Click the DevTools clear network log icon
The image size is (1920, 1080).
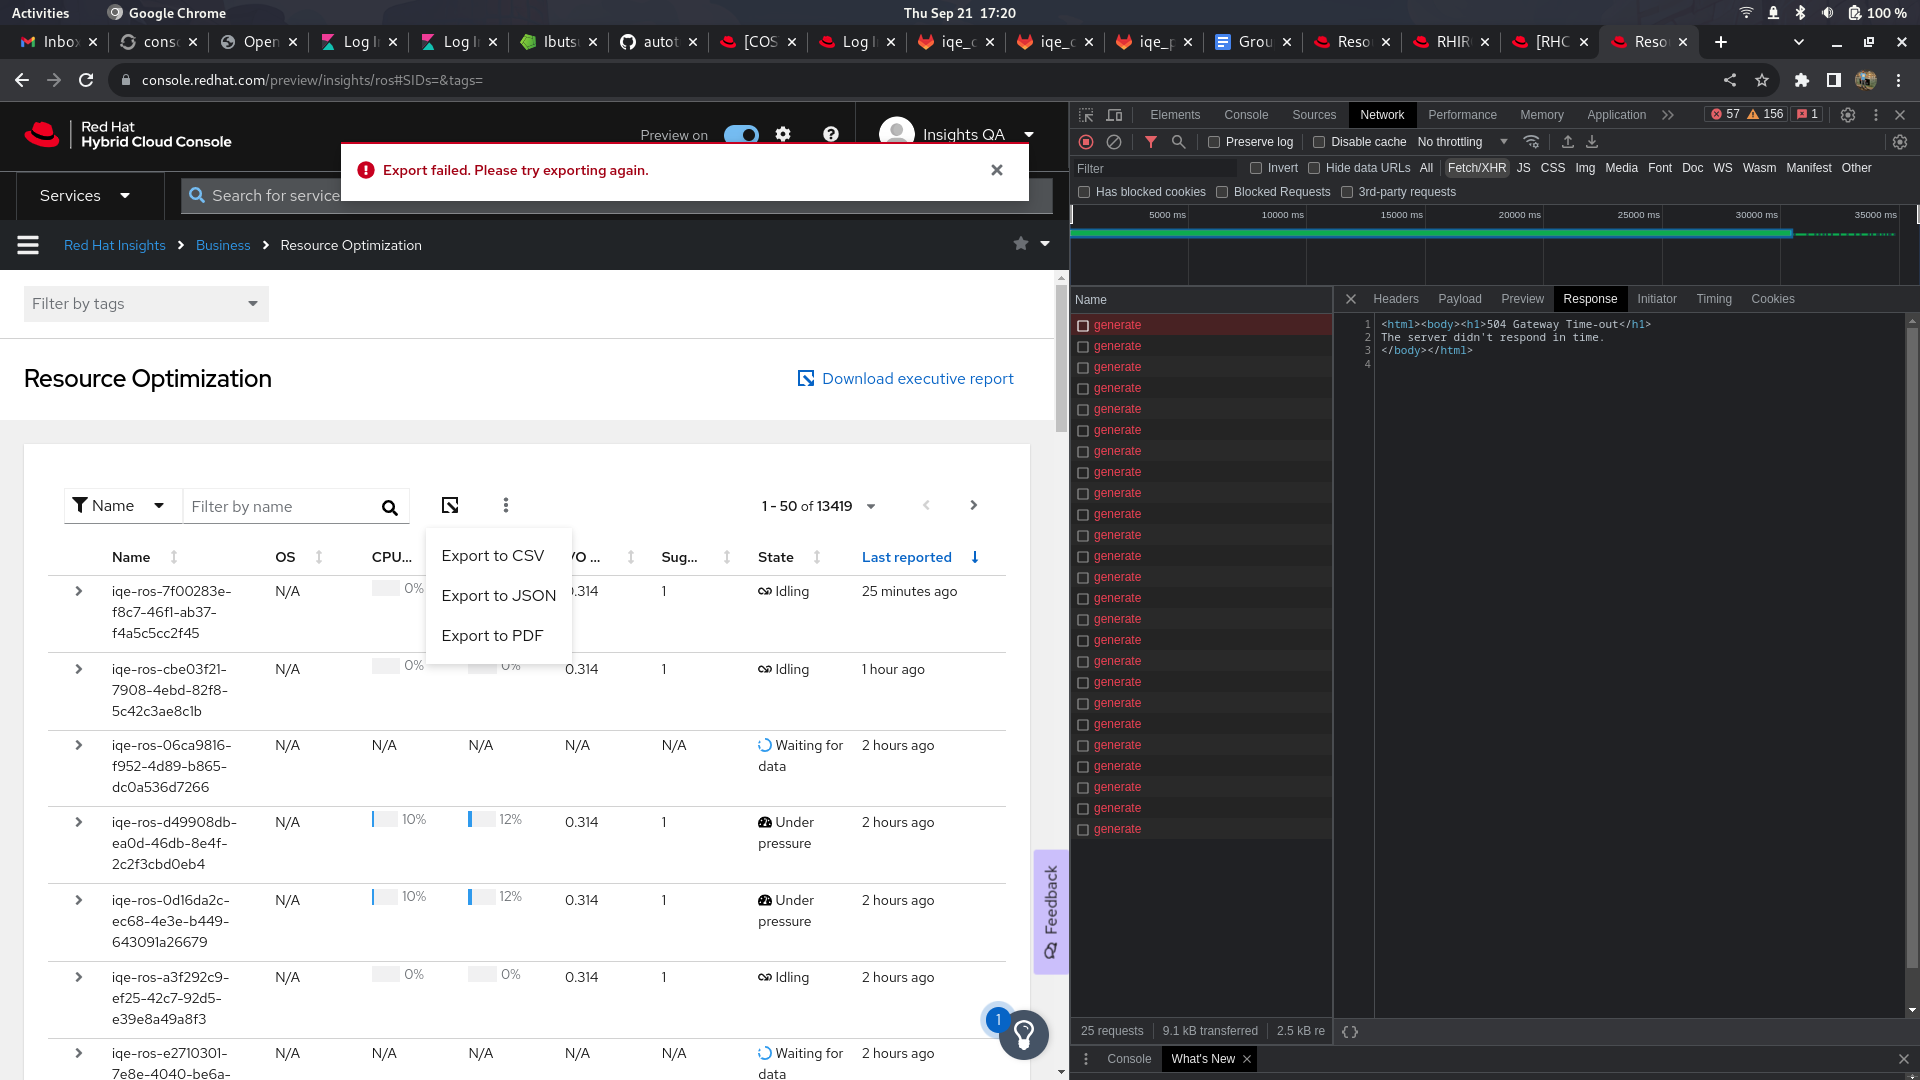pyautogui.click(x=1114, y=142)
